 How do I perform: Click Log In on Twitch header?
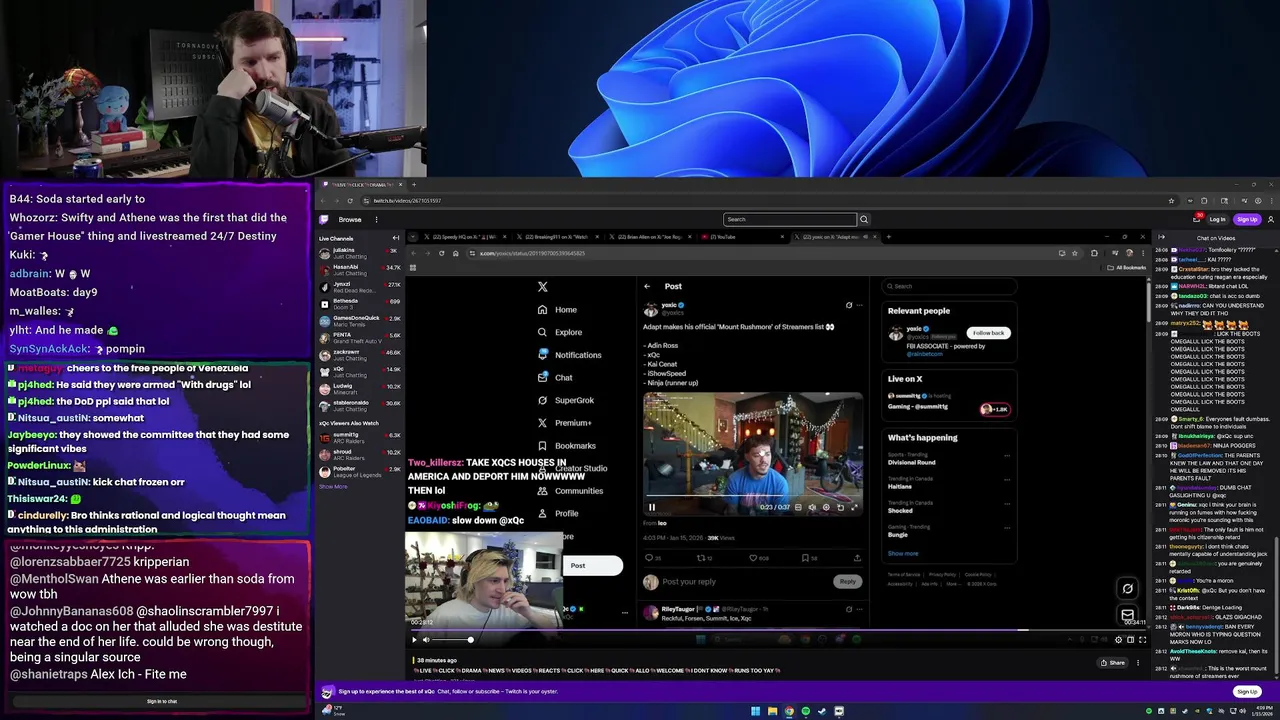point(1217,219)
